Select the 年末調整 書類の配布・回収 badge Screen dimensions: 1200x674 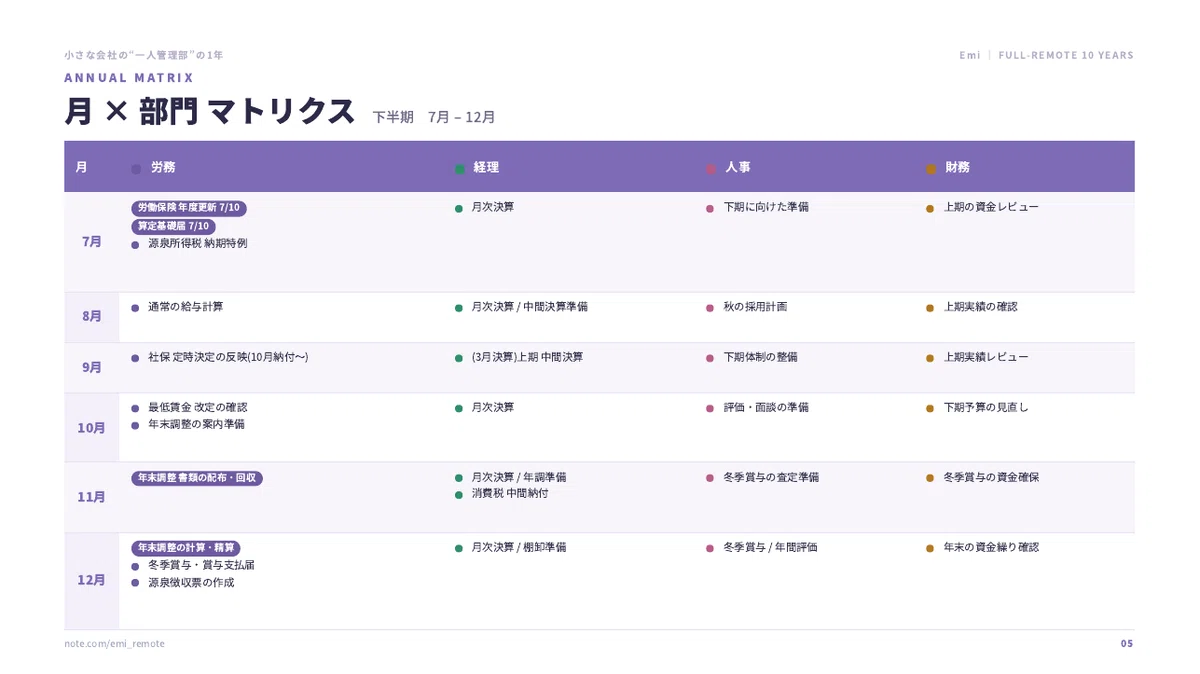click(x=197, y=478)
